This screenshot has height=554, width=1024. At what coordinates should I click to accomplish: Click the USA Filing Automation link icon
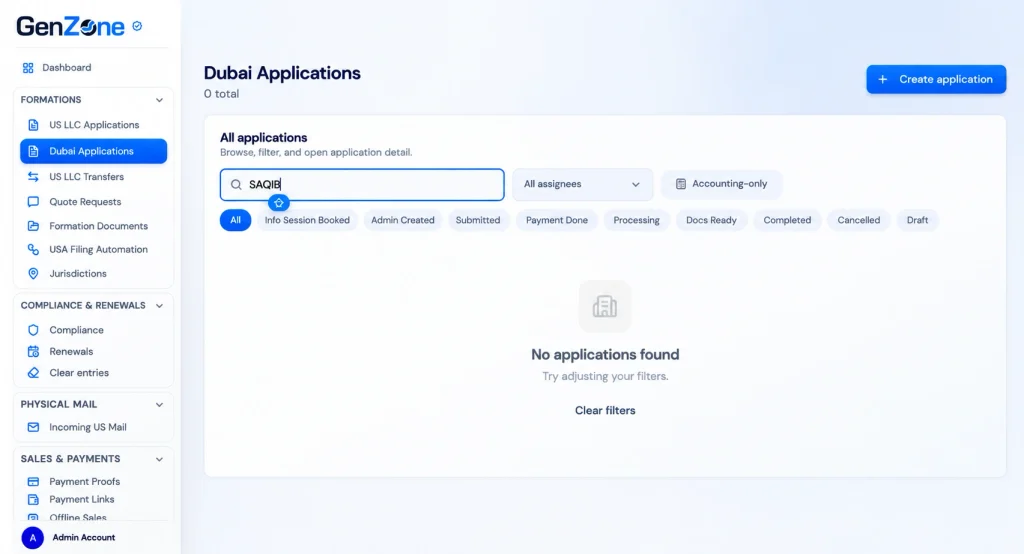coord(33,250)
